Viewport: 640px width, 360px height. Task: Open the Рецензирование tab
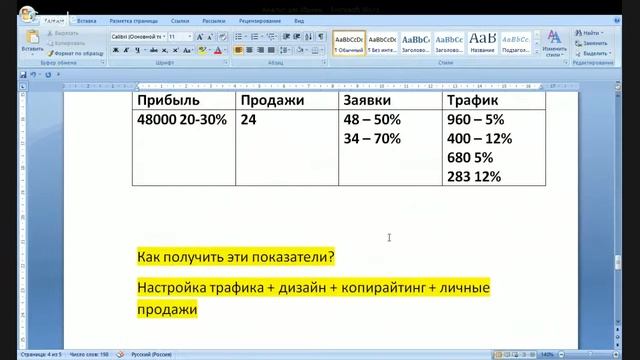260,21
